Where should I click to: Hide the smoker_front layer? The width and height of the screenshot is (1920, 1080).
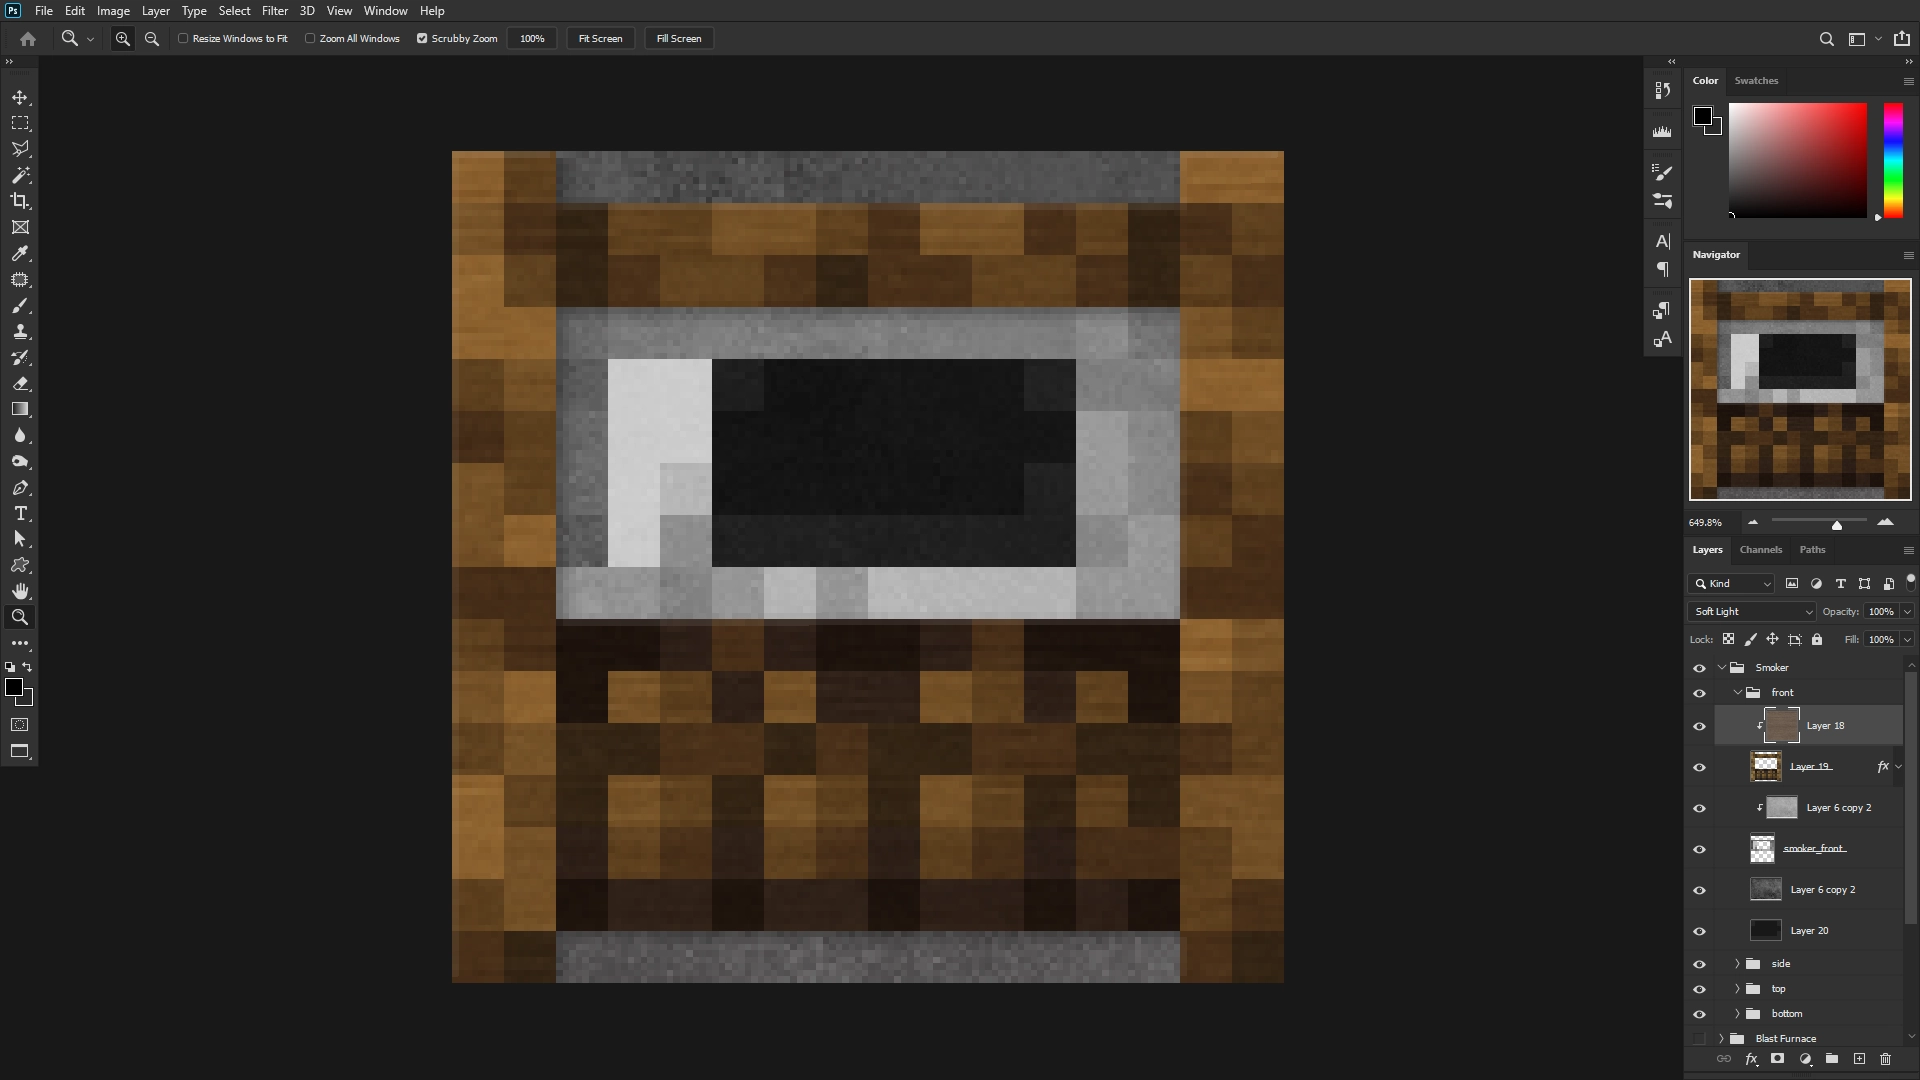coord(1701,848)
